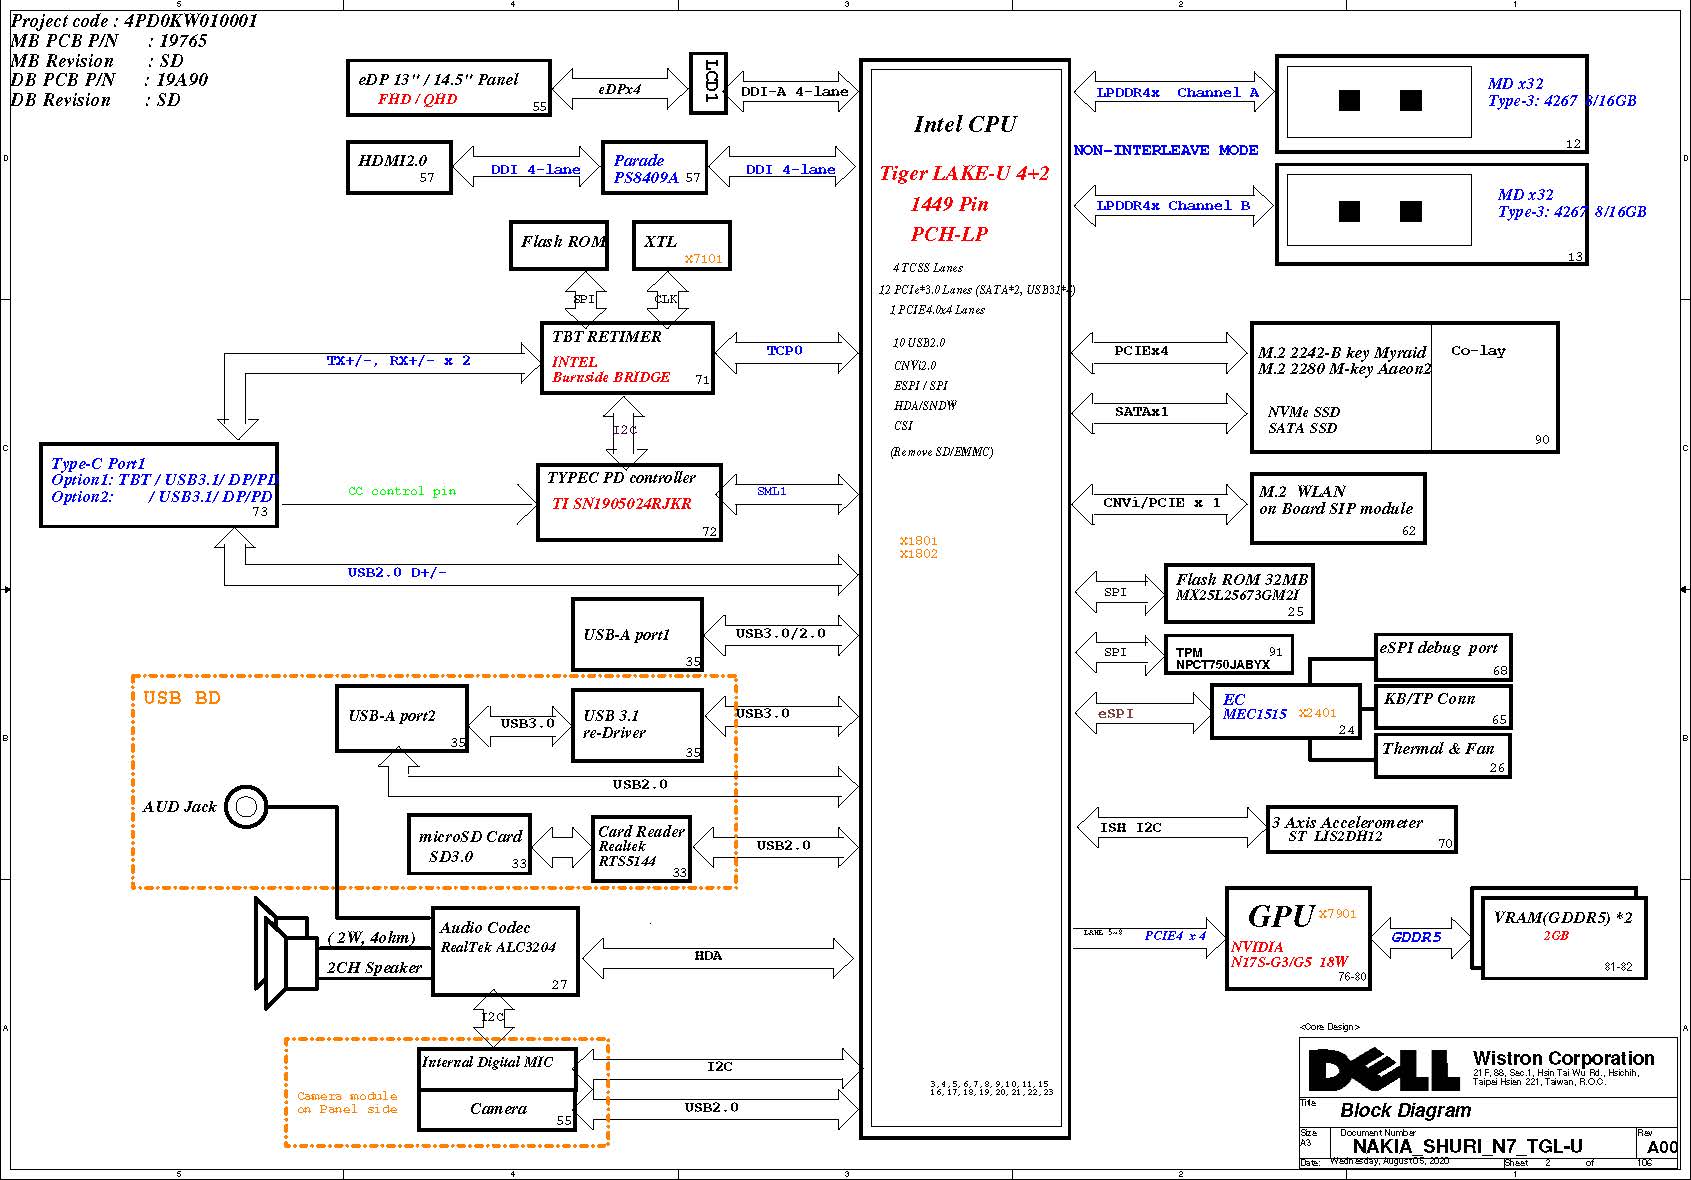Viewport: 1691px width, 1180px height.
Task: Click the SATAx1 arrow label
Action: 1142,412
